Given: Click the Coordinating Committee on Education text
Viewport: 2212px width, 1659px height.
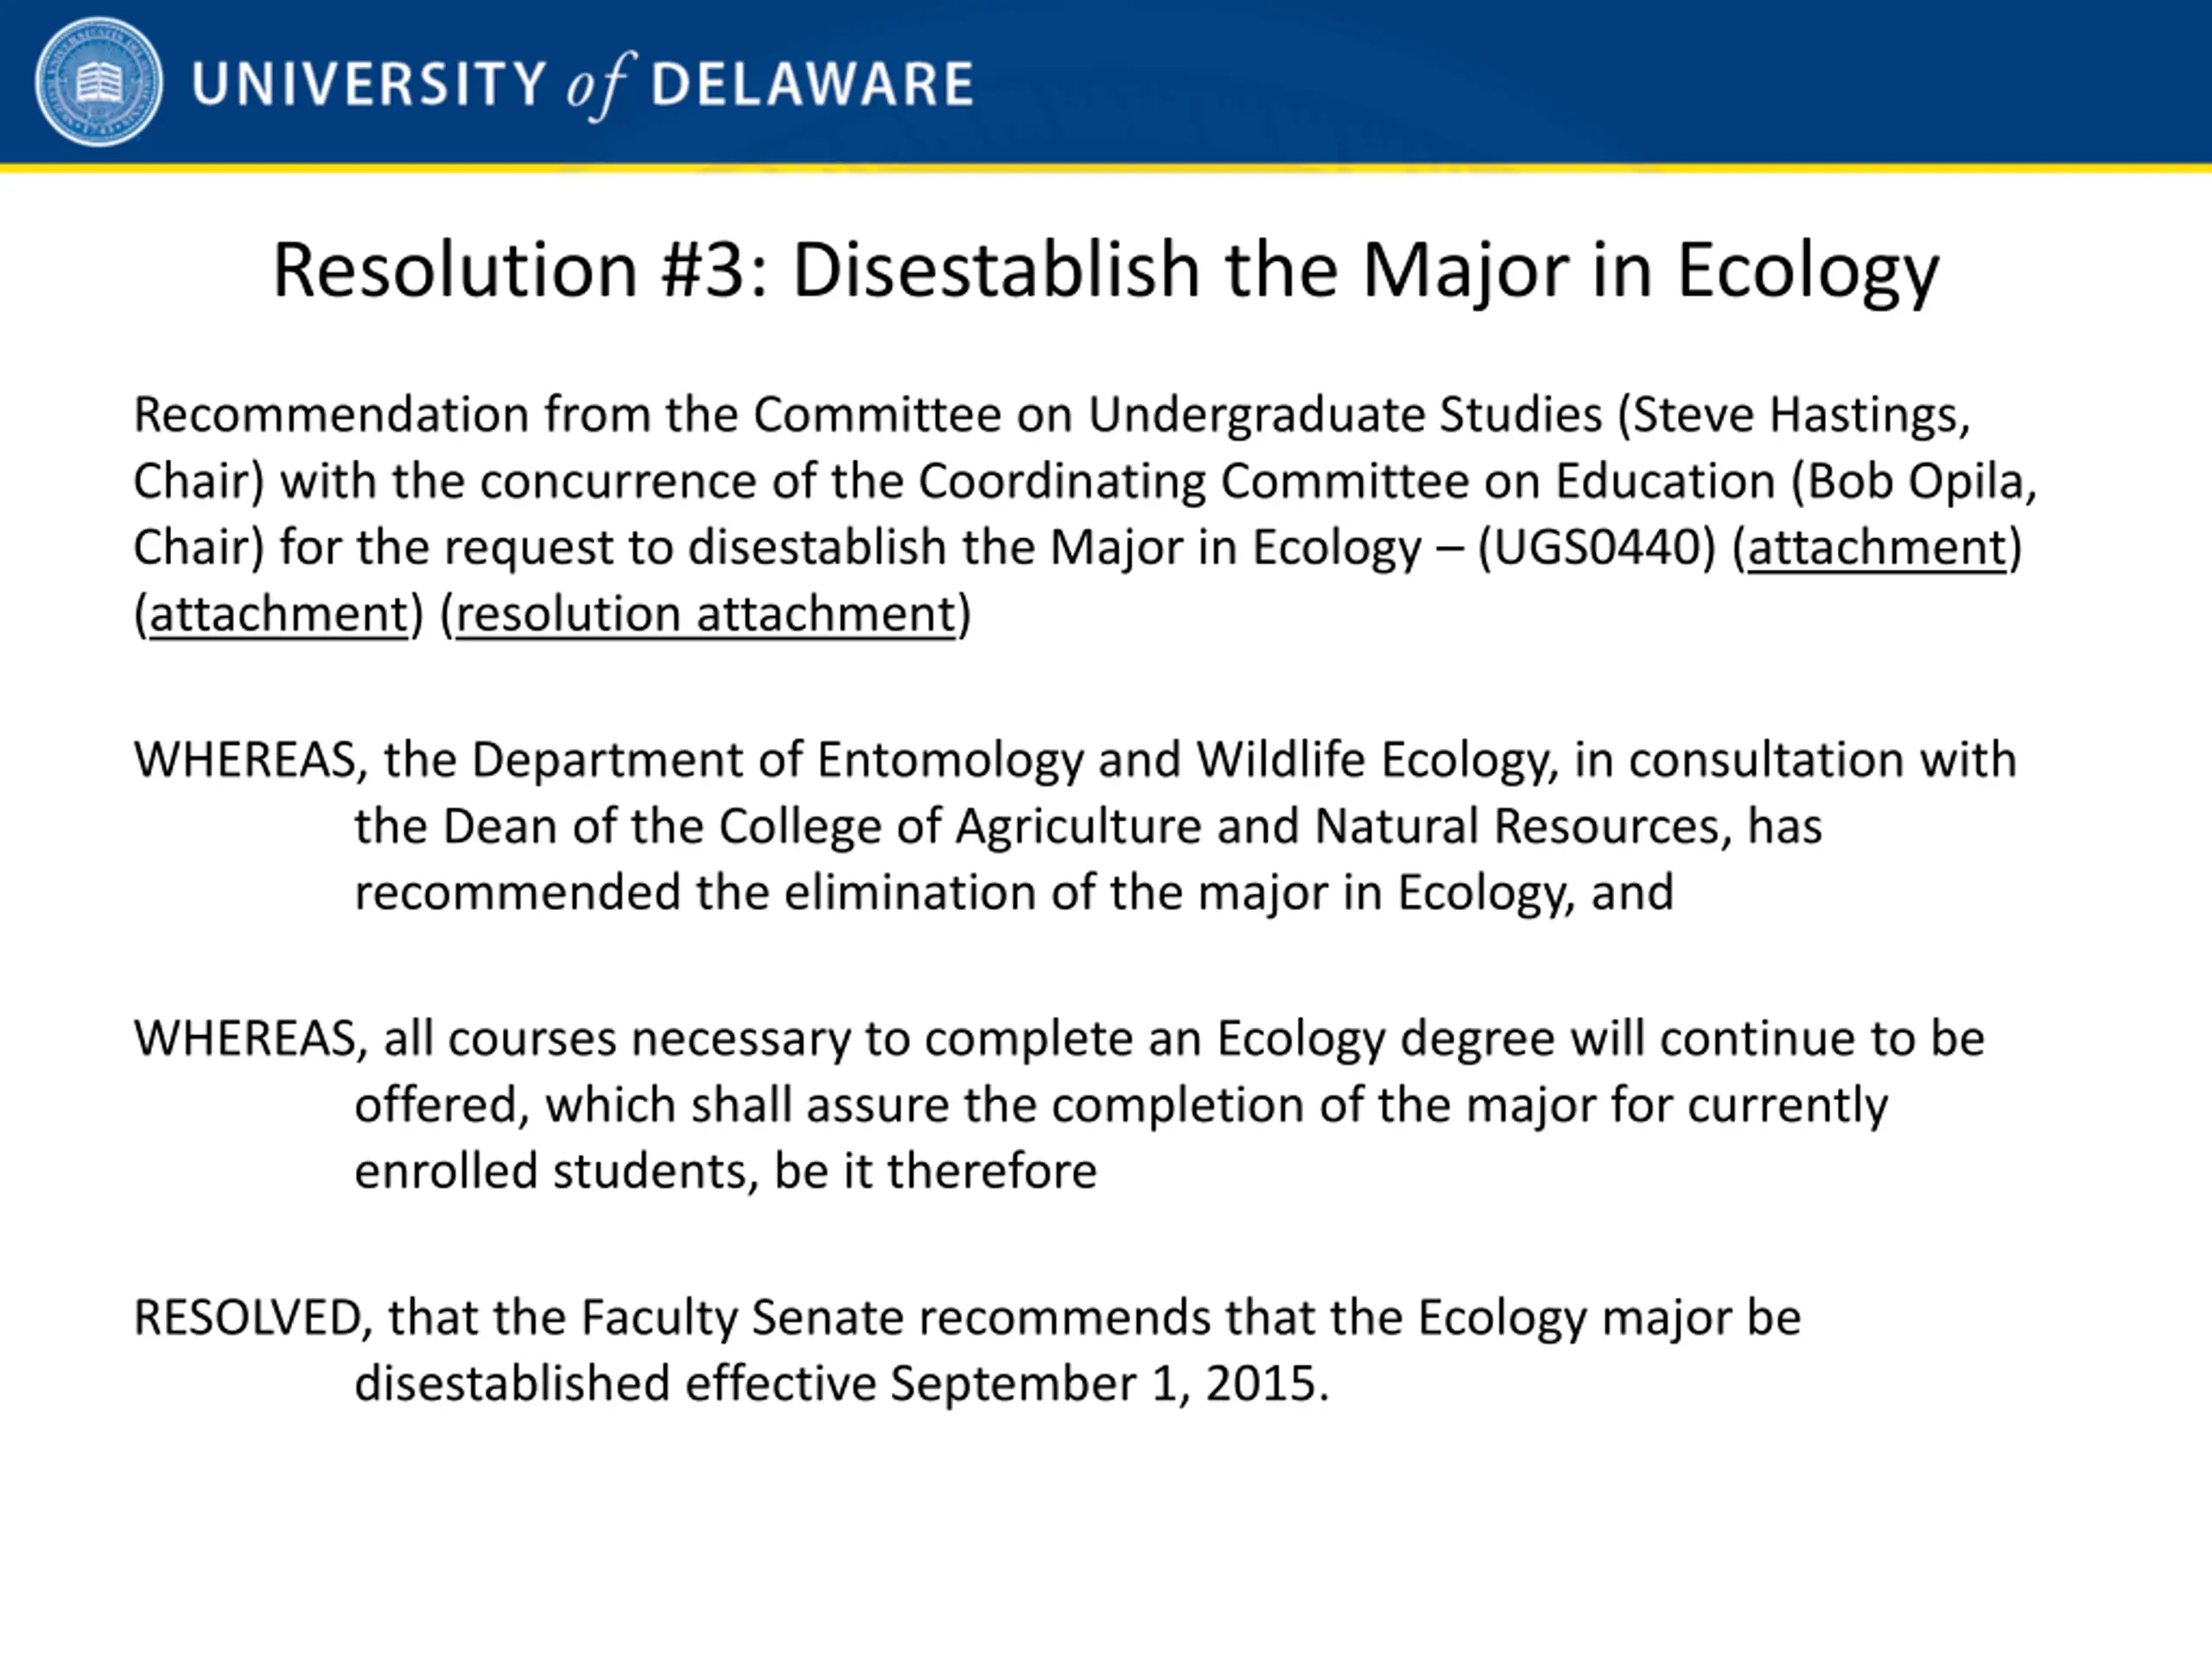Looking at the screenshot, I should point(1347,481).
